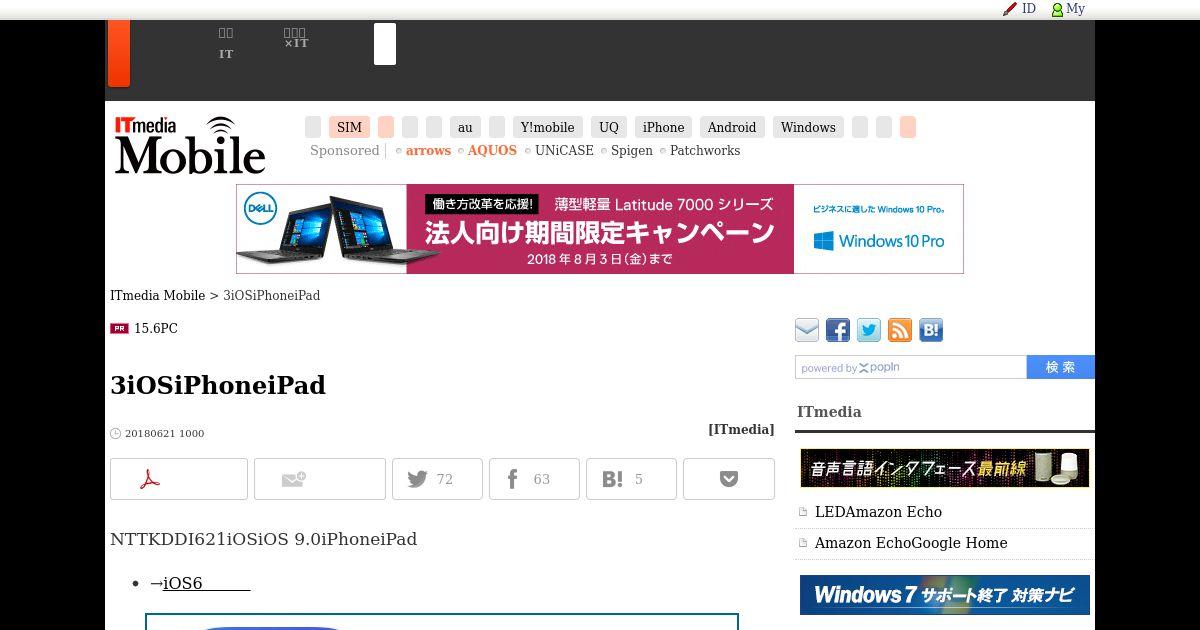The height and width of the screenshot is (630, 1200).
Task: Open the SIM category tab
Action: pyautogui.click(x=349, y=127)
